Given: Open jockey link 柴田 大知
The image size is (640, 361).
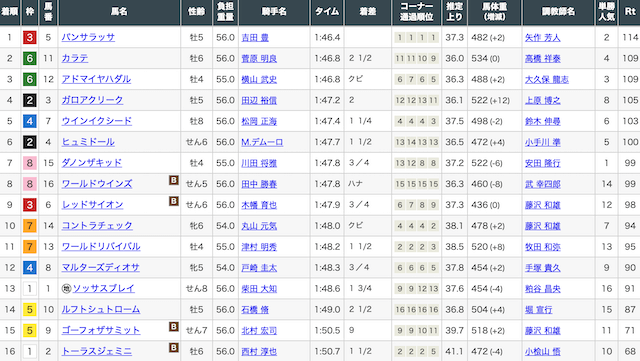Looking at the screenshot, I should pyautogui.click(x=259, y=288).
